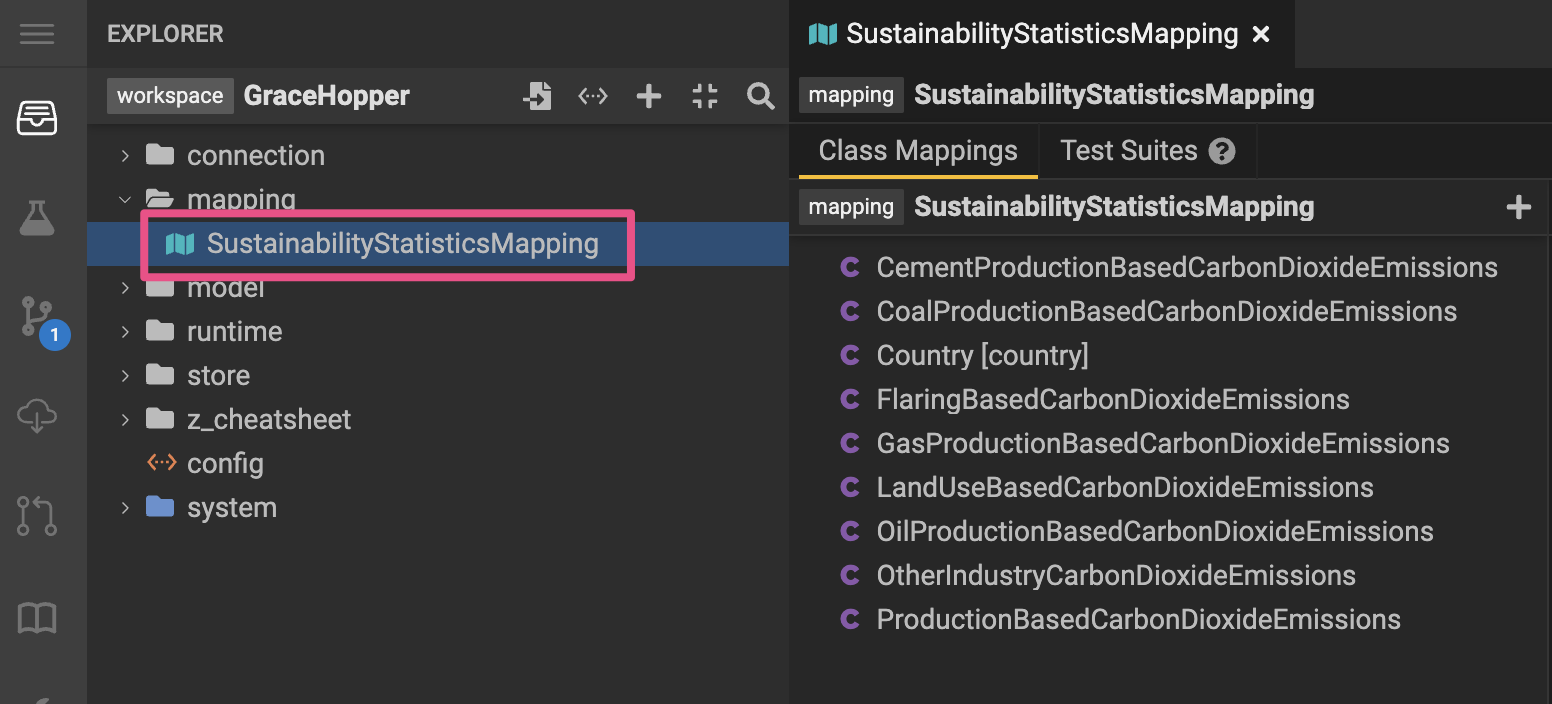The height and width of the screenshot is (704, 1552).
Task: Open the pull request review icon
Action: pos(37,515)
